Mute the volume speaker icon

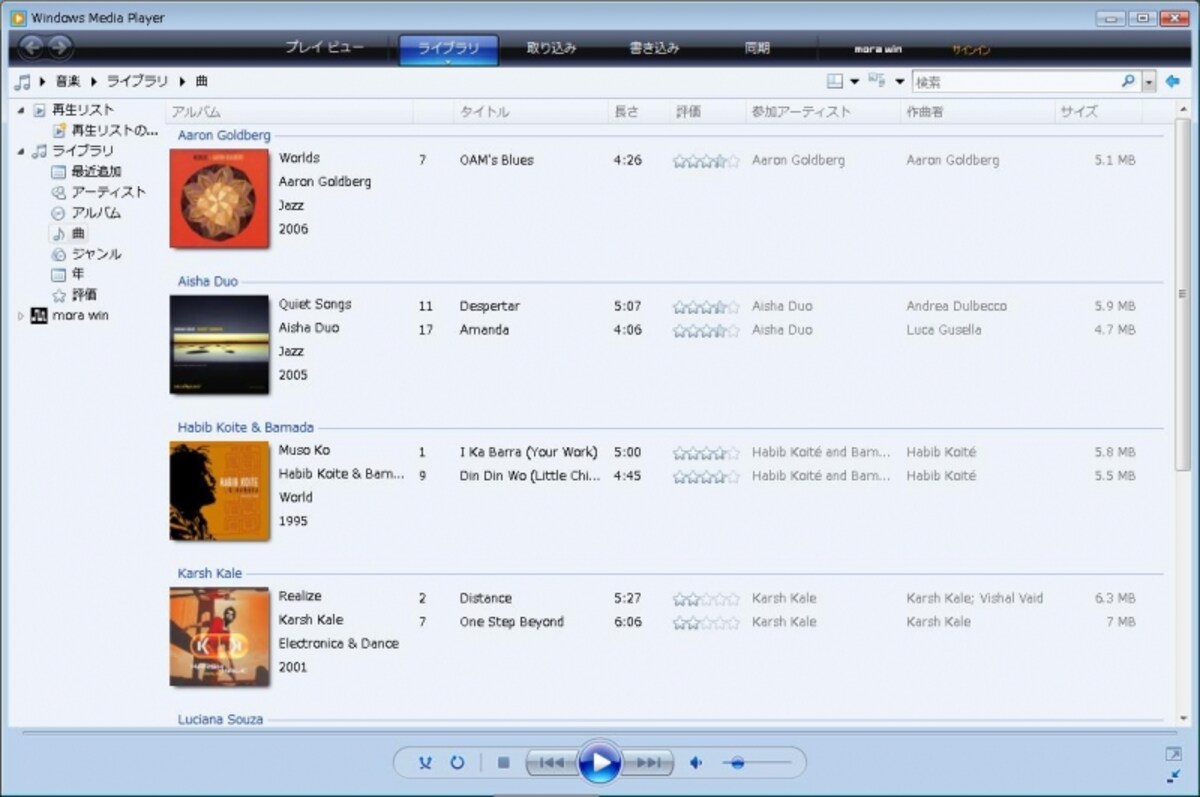(x=696, y=763)
